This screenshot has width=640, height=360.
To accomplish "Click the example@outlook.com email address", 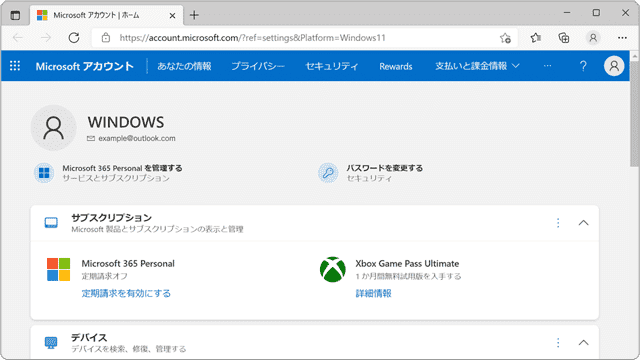I will pyautogui.click(x=137, y=138).
